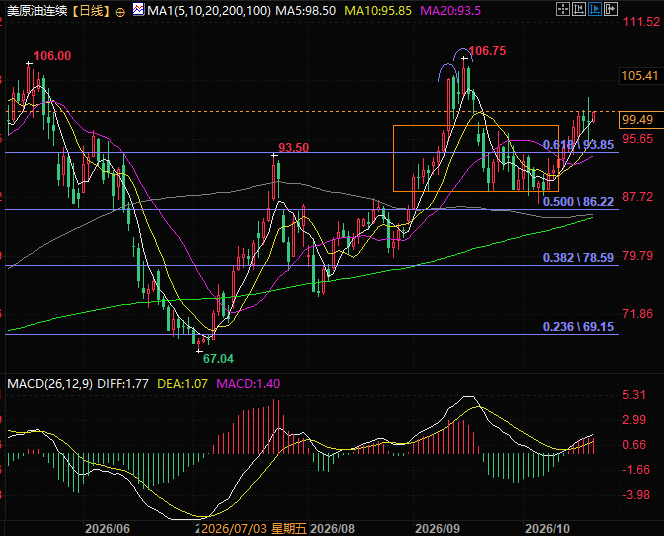Viewport: 664px width, 536px height.
Task: Select the MA5:98.50 line label
Action: 306,11
